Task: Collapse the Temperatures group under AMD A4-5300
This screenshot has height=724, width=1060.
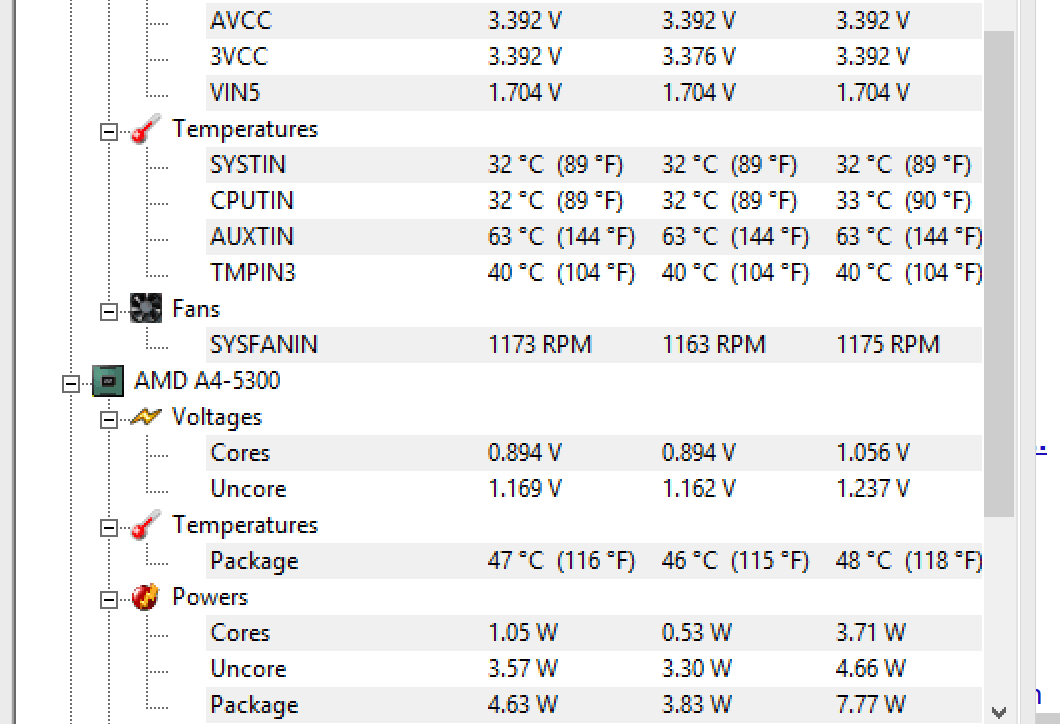Action: (108, 529)
